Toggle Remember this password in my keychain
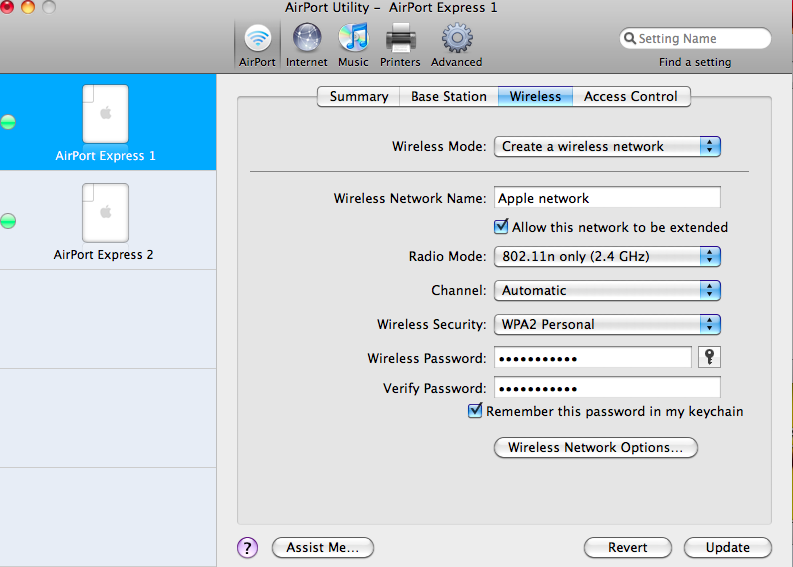The image size is (793, 567). (x=474, y=410)
